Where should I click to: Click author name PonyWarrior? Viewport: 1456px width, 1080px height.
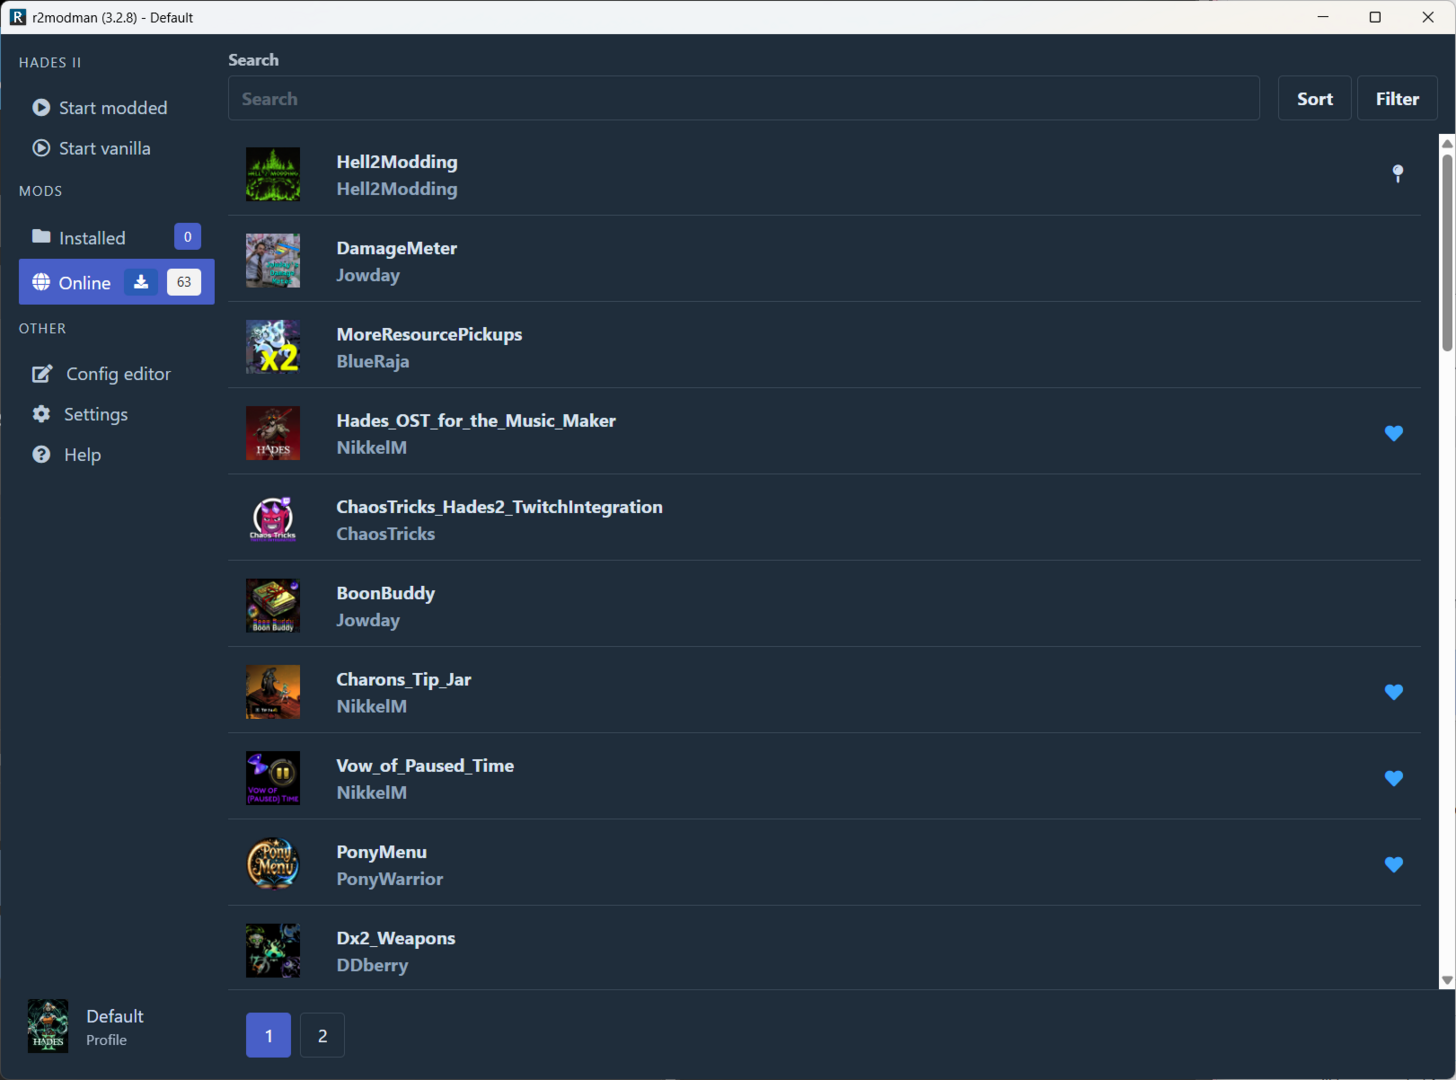point(390,879)
